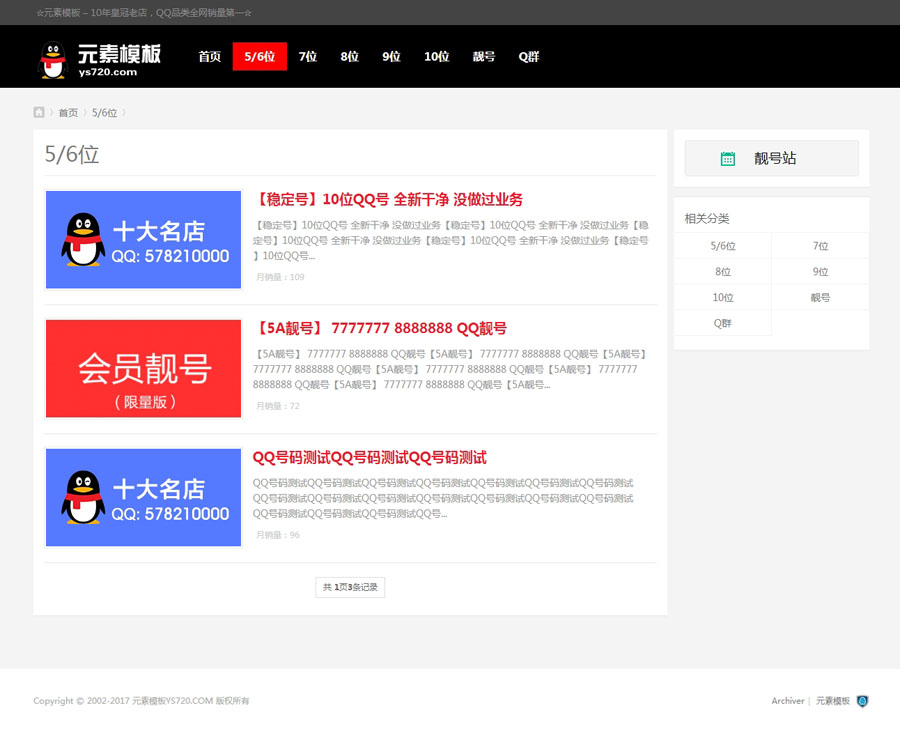Open the QQ号码测试 article title

370,457
